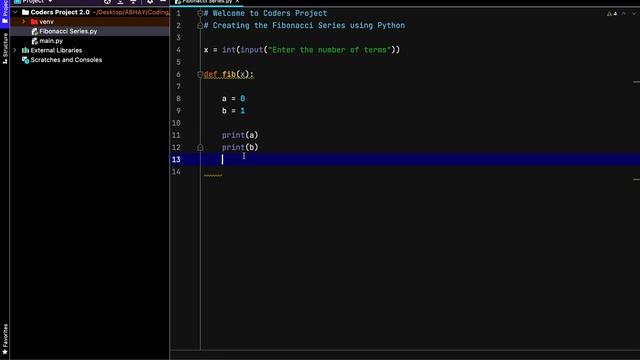640x360 pixels.
Task: Select the Coders Project 2.0 root folder
Action: tap(60, 12)
